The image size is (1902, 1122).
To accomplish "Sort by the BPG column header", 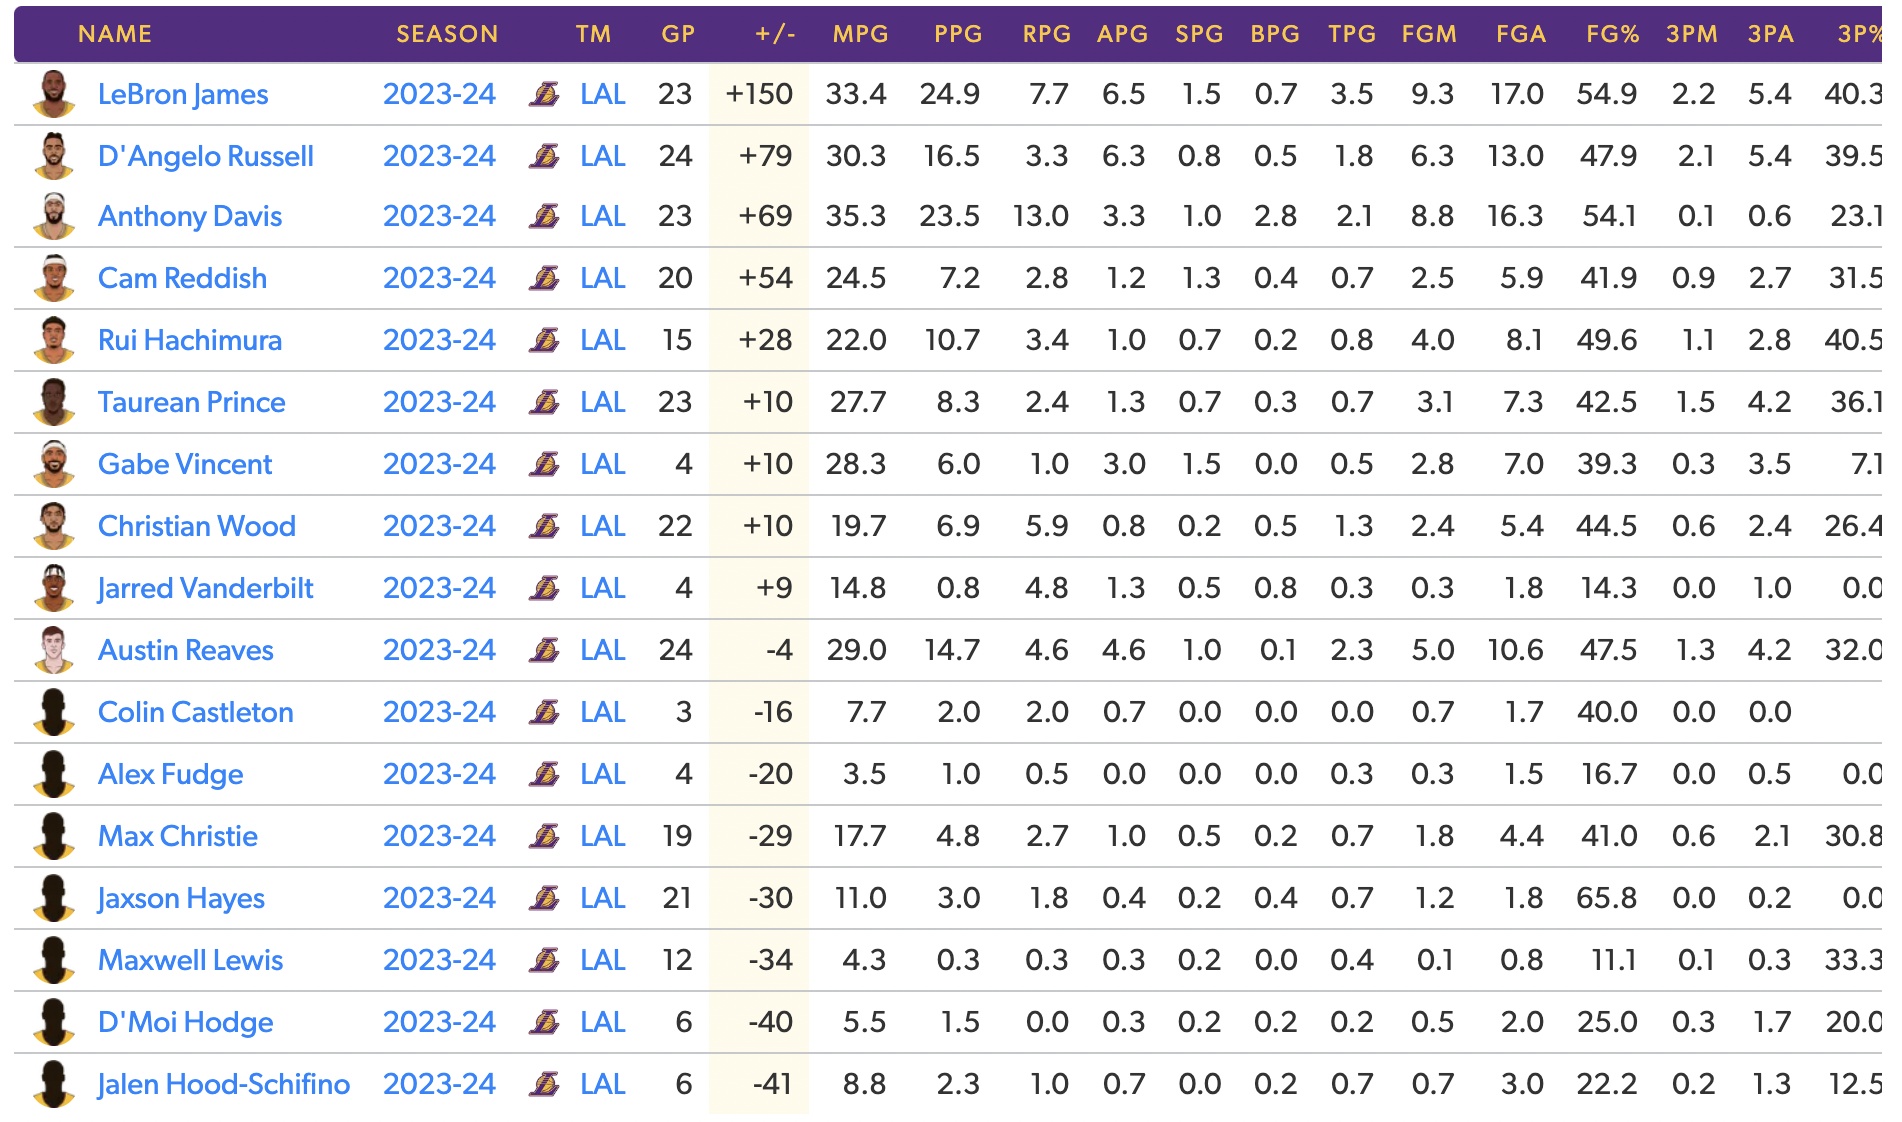I will point(1275,34).
